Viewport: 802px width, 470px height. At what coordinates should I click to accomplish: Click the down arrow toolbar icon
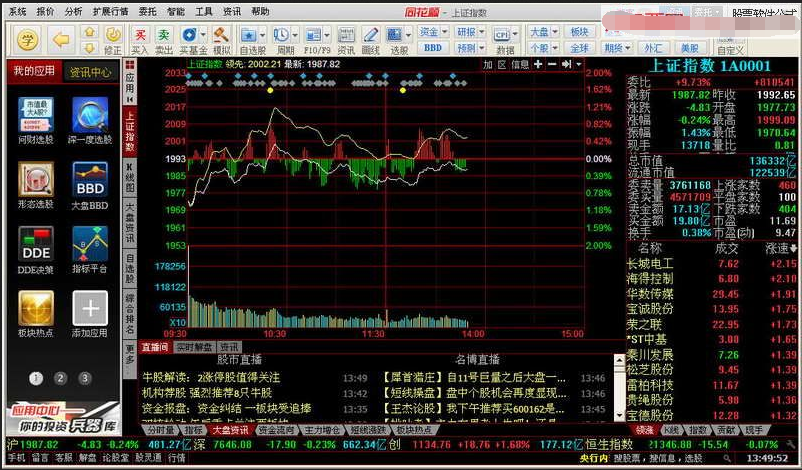[90, 48]
